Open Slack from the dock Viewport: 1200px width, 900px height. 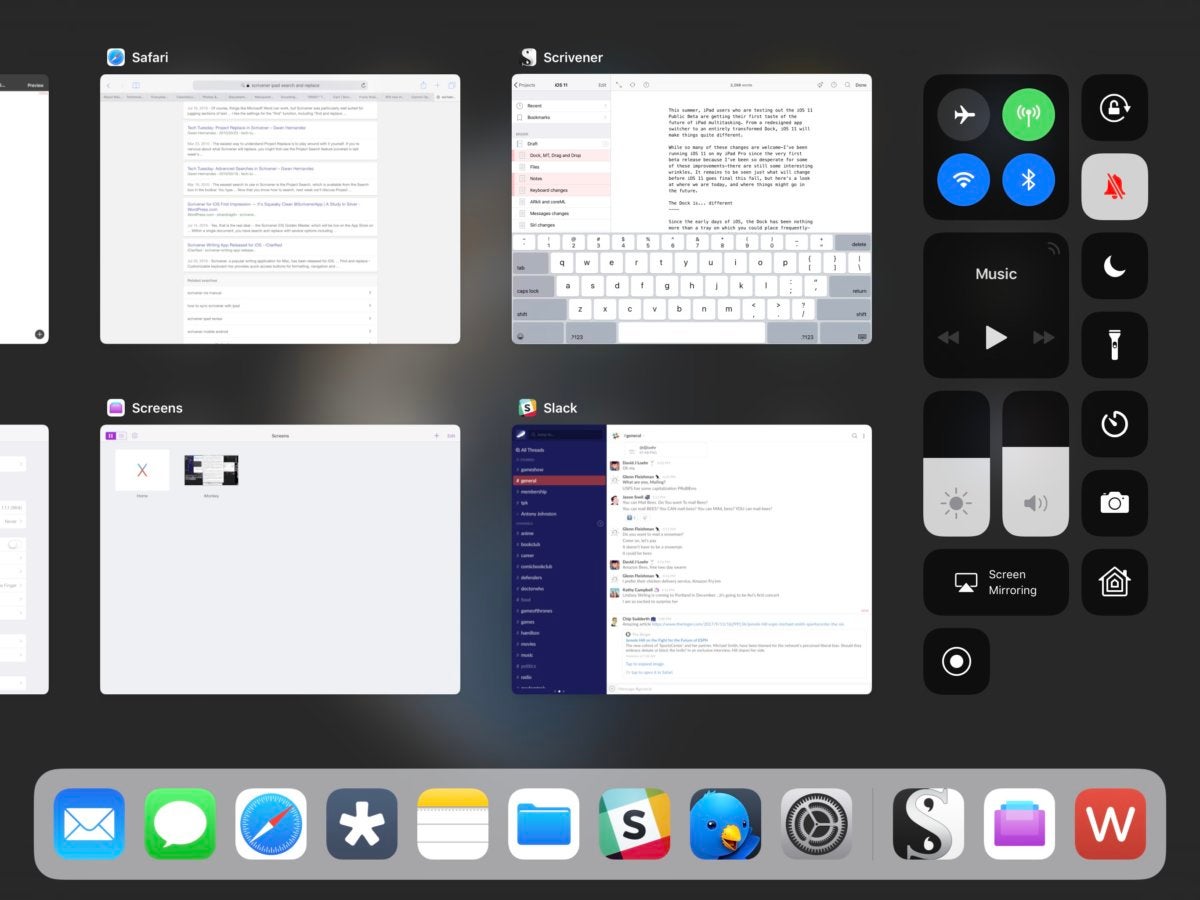pos(634,824)
